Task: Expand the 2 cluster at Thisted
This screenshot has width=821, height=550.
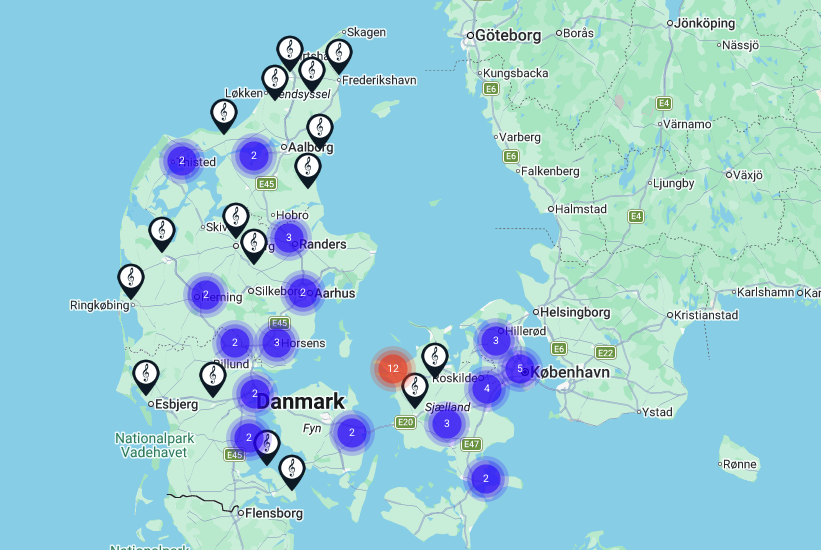Action: click(182, 159)
